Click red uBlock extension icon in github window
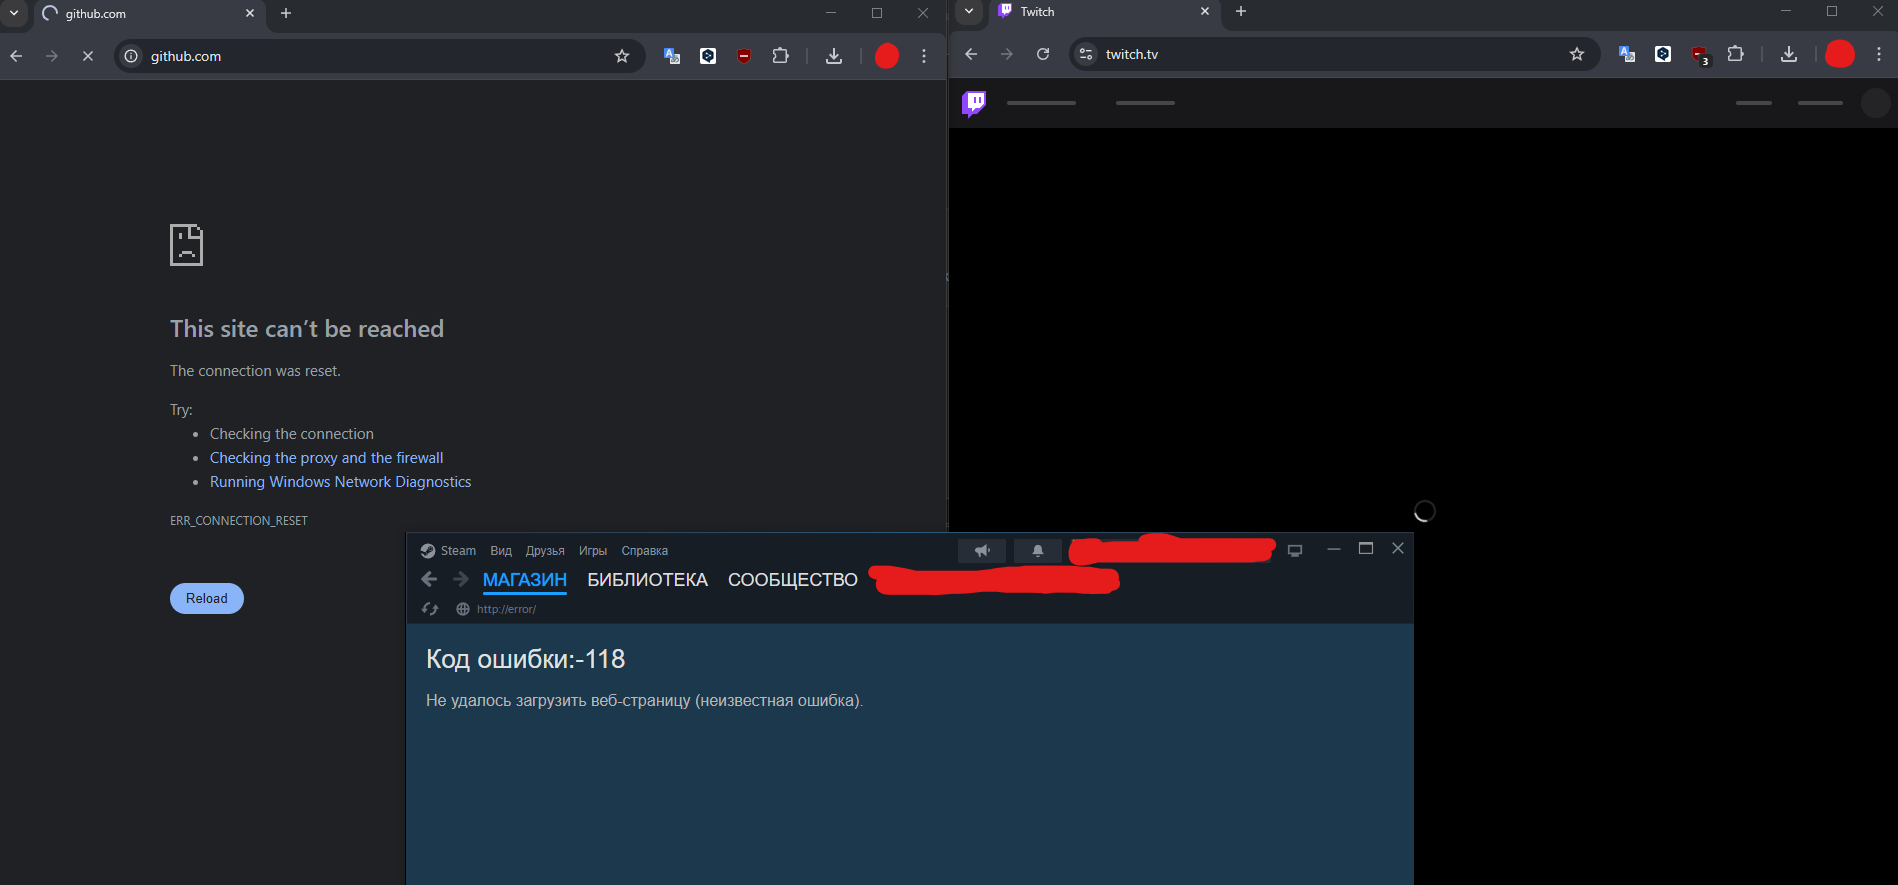Viewport: 1898px width, 885px height. pos(744,56)
